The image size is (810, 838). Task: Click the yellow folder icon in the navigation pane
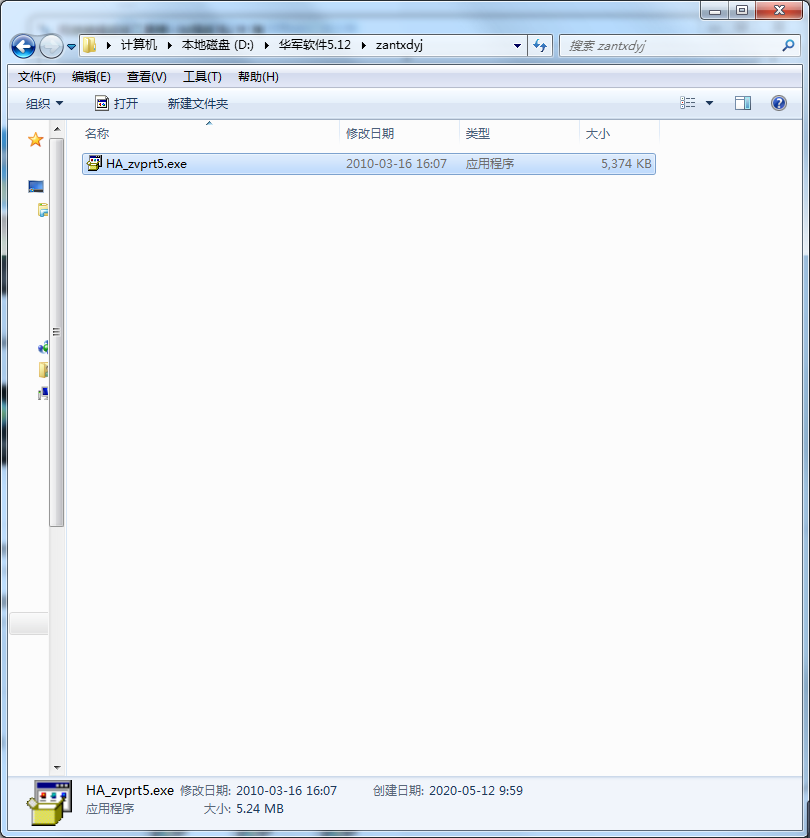point(43,370)
